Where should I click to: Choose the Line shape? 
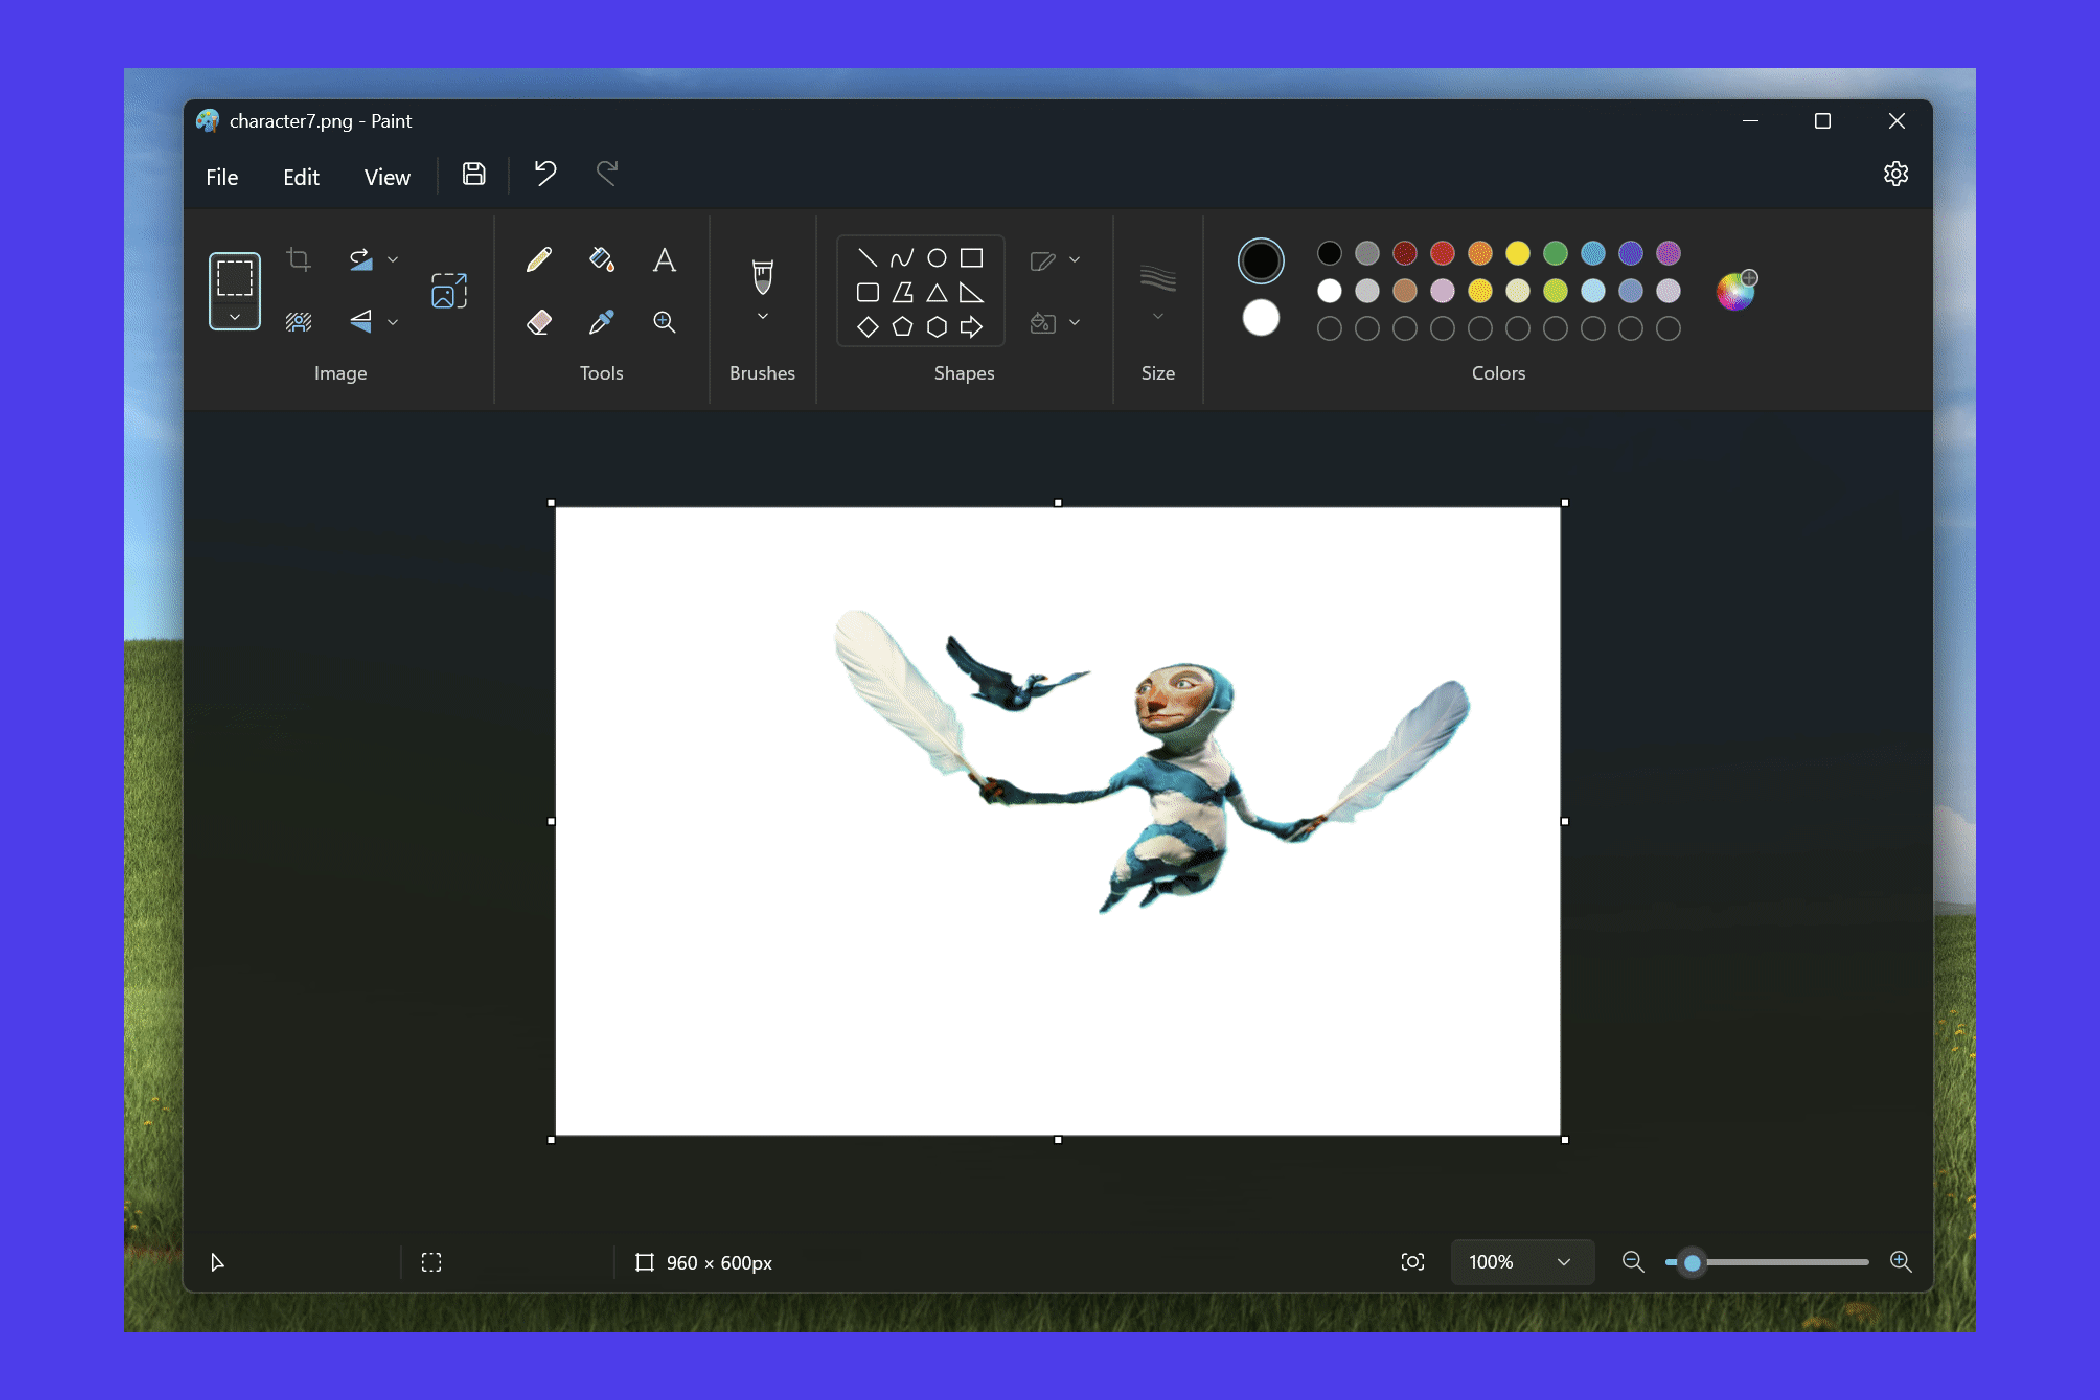tap(868, 258)
